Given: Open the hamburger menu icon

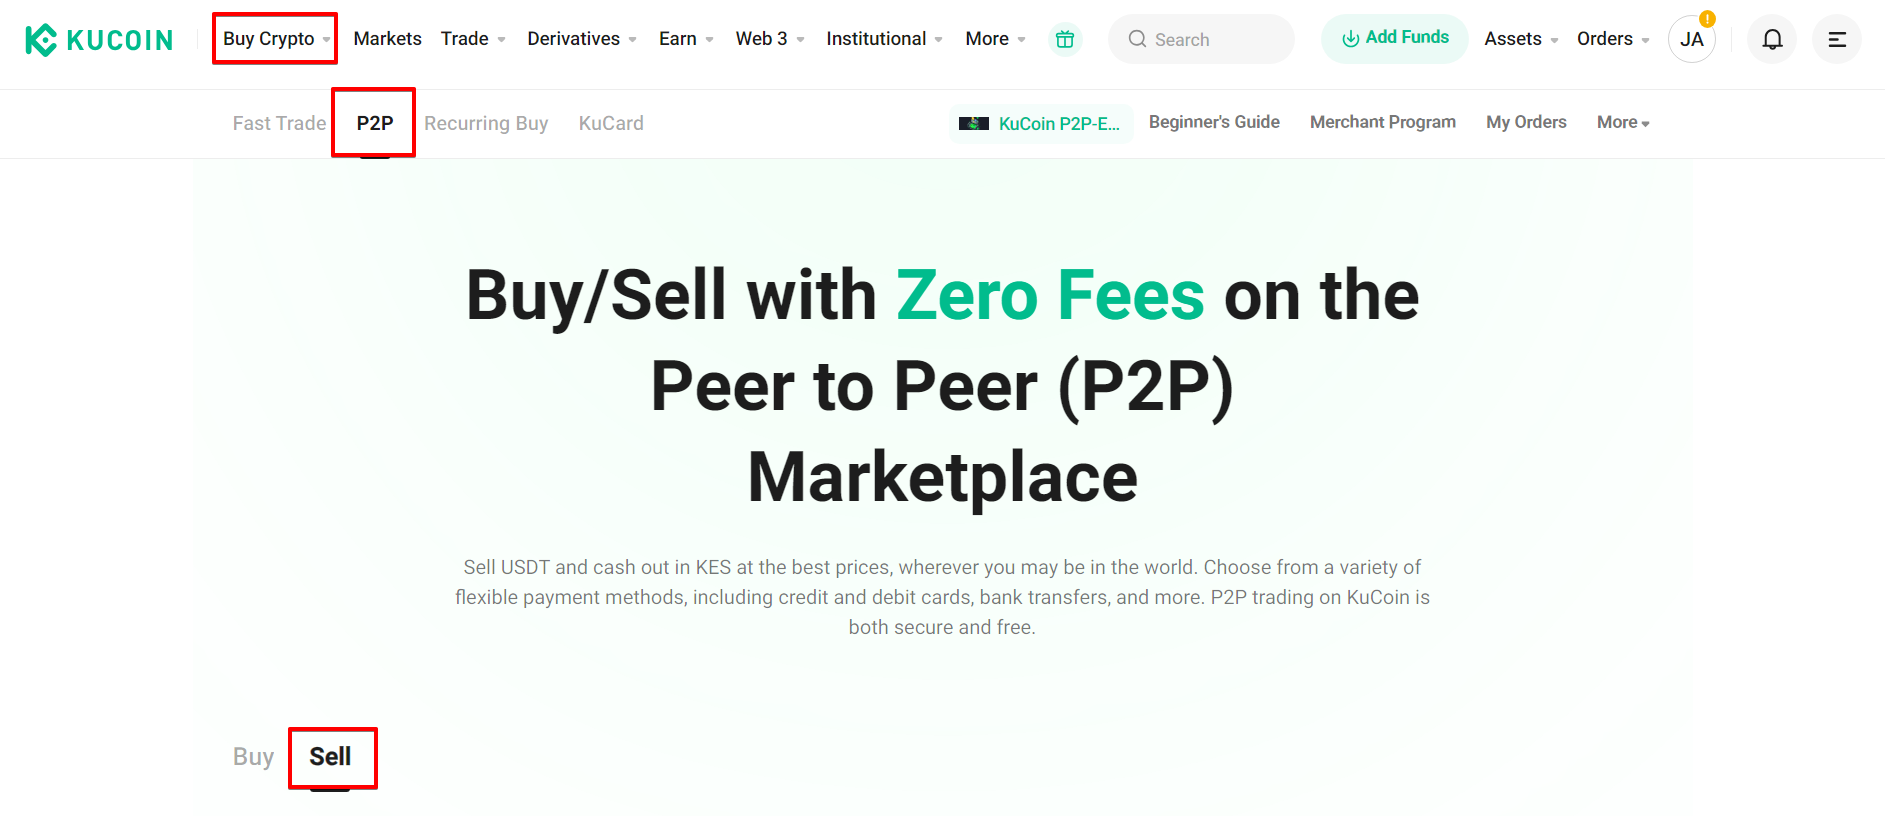Looking at the screenshot, I should point(1837,39).
